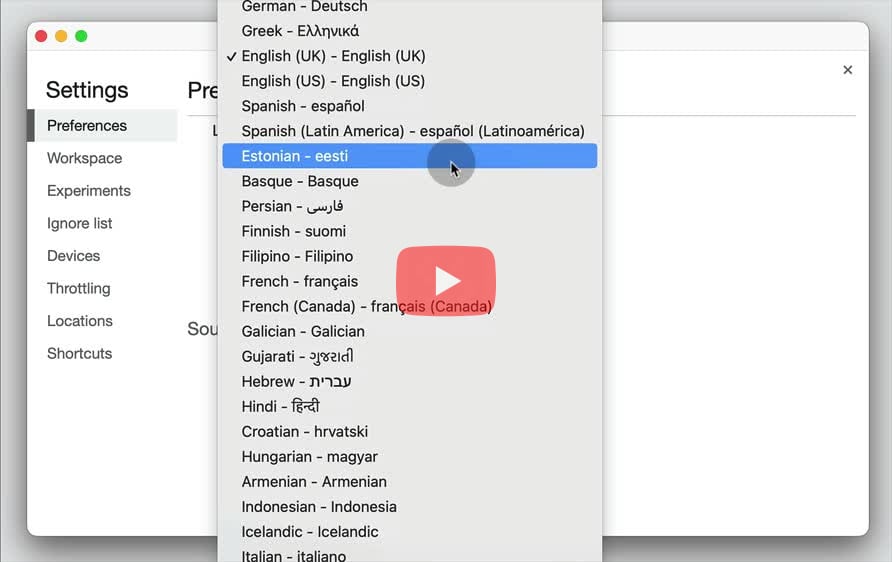Play the video with the red play button
Viewport: 892px width, 562px height.
click(x=445, y=280)
